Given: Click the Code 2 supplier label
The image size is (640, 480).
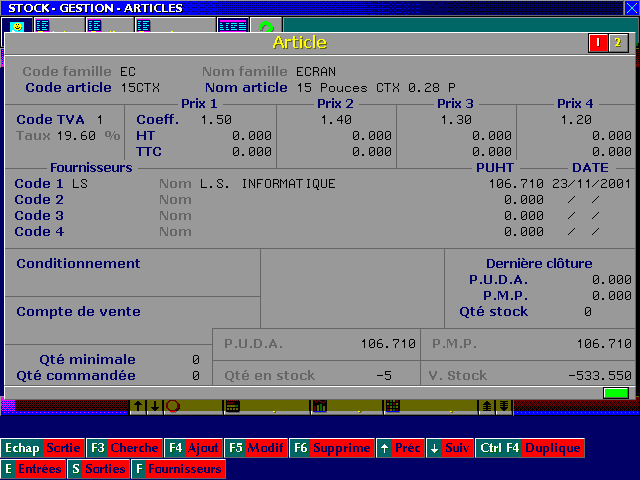Looking at the screenshot, I should (x=39, y=200).
